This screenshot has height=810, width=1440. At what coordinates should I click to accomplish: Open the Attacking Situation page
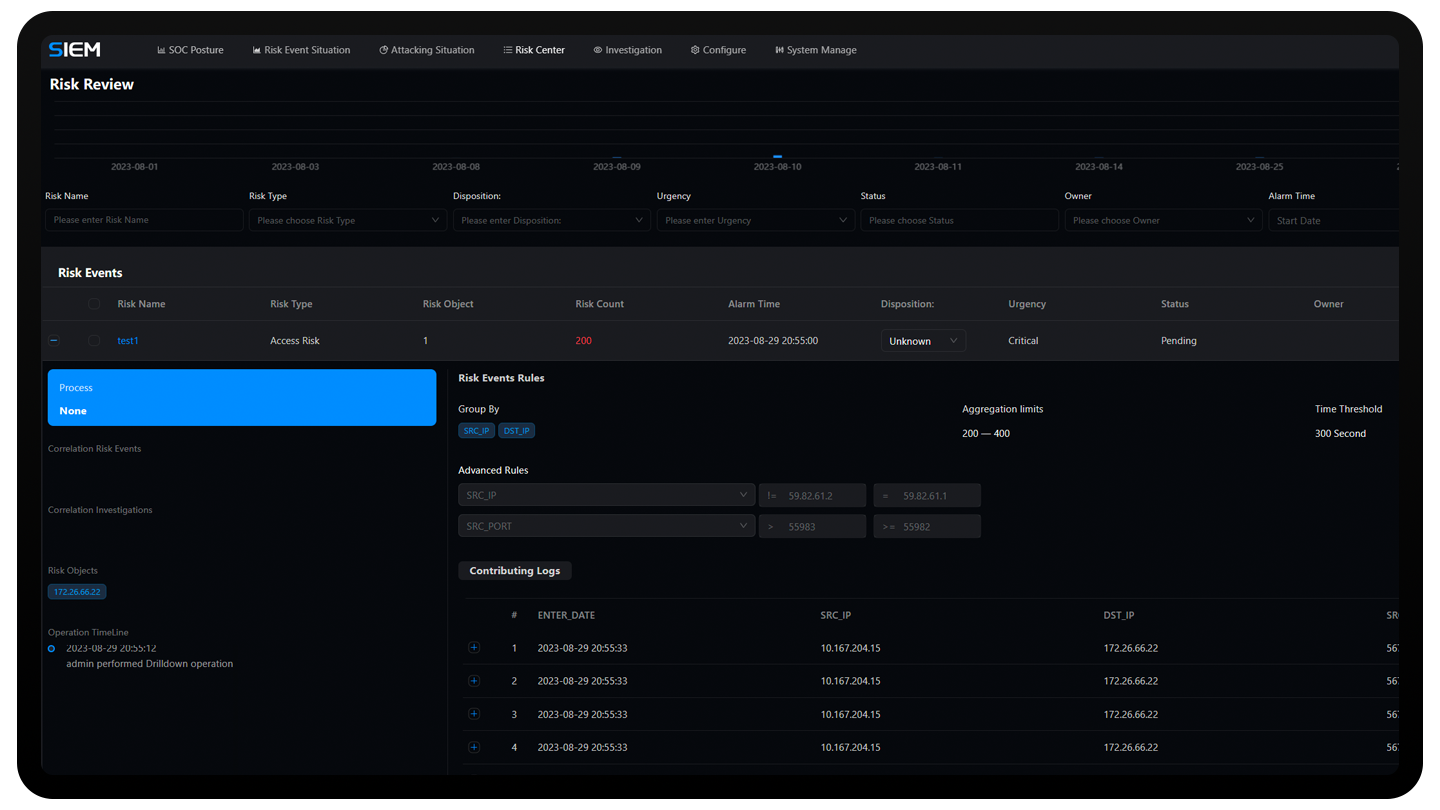coord(426,50)
